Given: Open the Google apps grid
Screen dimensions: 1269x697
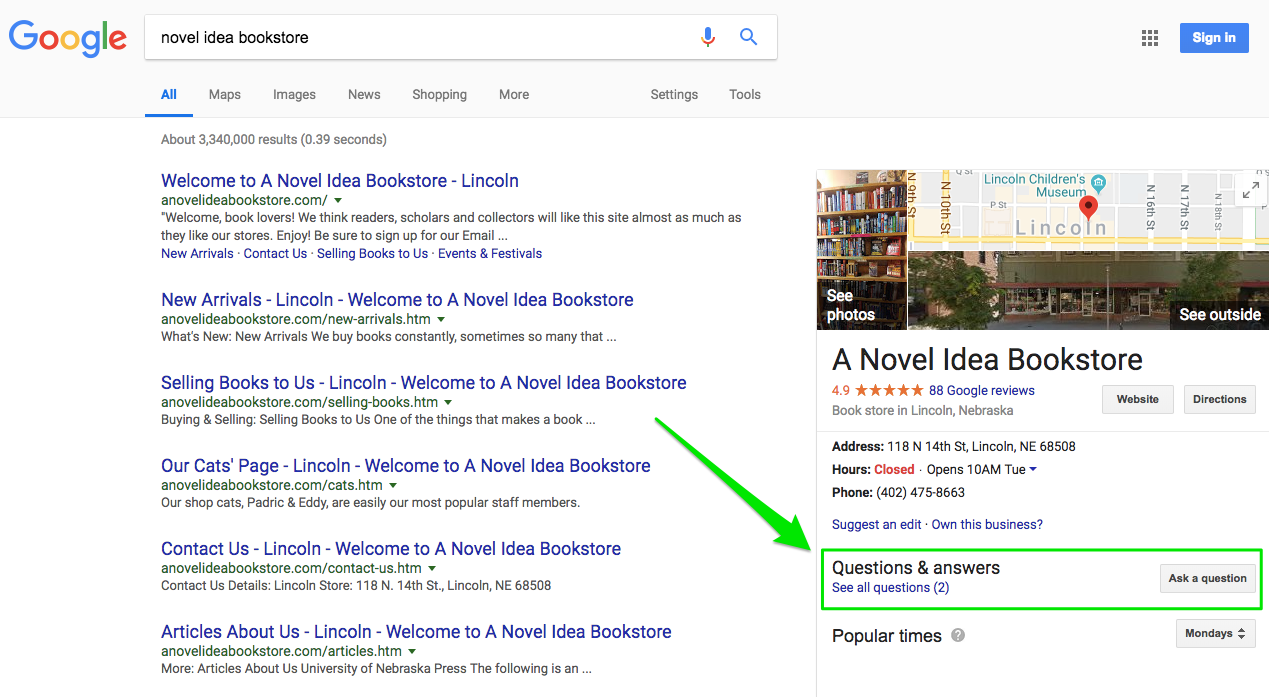Looking at the screenshot, I should [x=1150, y=38].
